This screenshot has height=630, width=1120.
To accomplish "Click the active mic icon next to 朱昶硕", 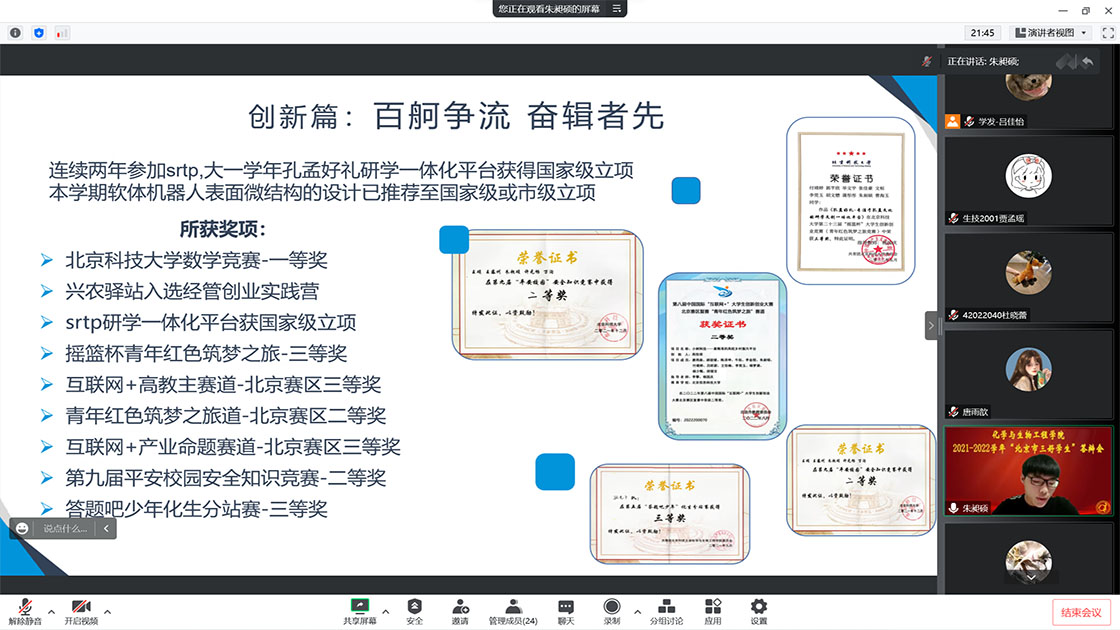I will click(954, 508).
